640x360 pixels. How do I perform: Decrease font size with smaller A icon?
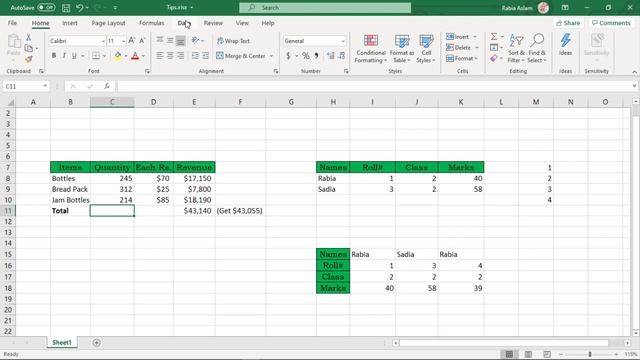[142, 40]
